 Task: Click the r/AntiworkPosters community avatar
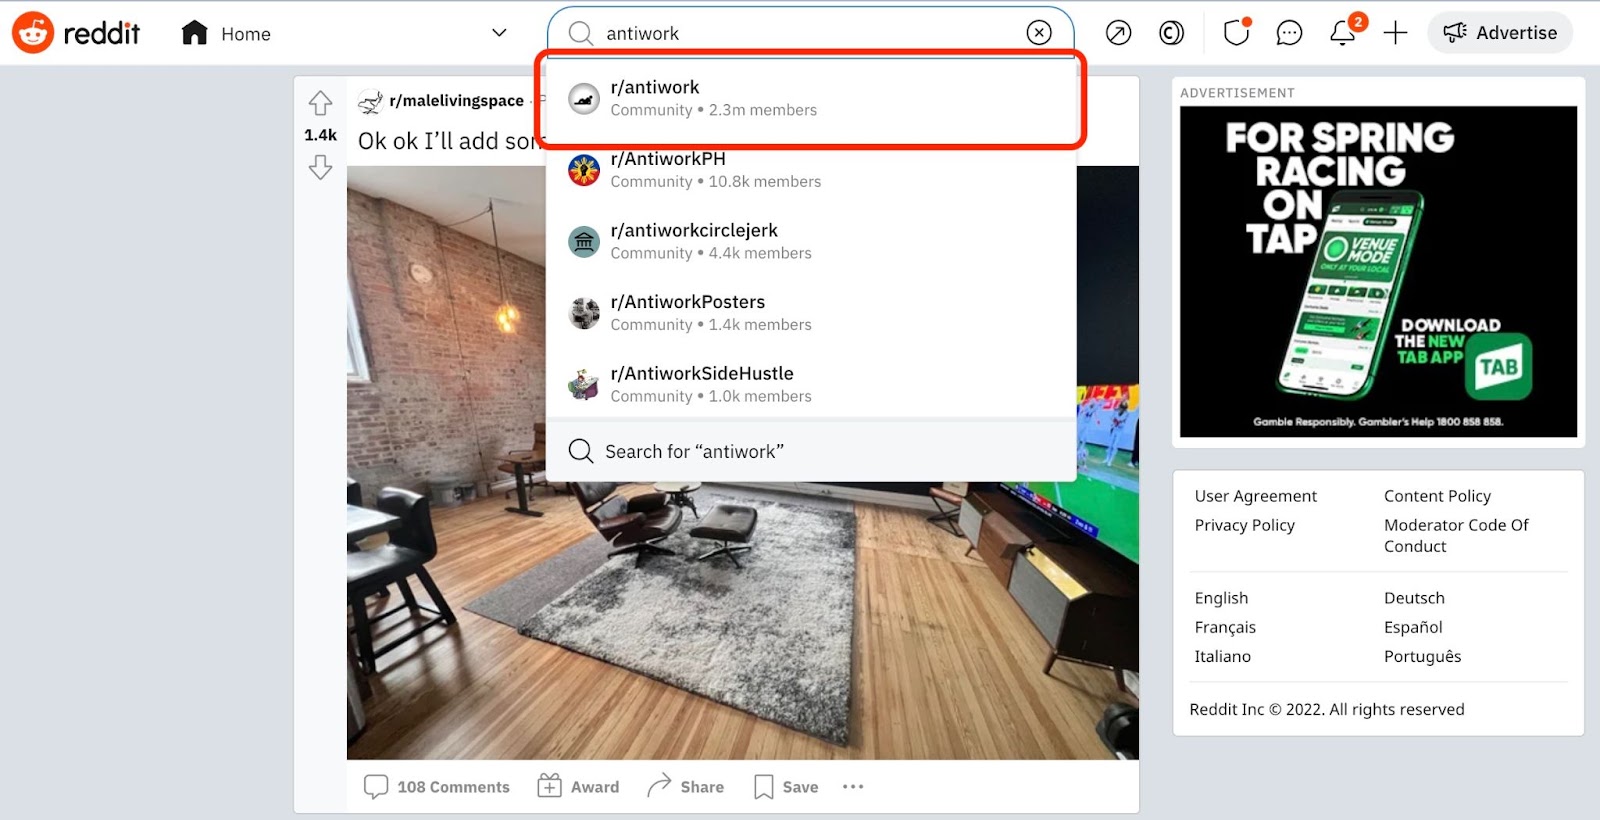(x=584, y=313)
